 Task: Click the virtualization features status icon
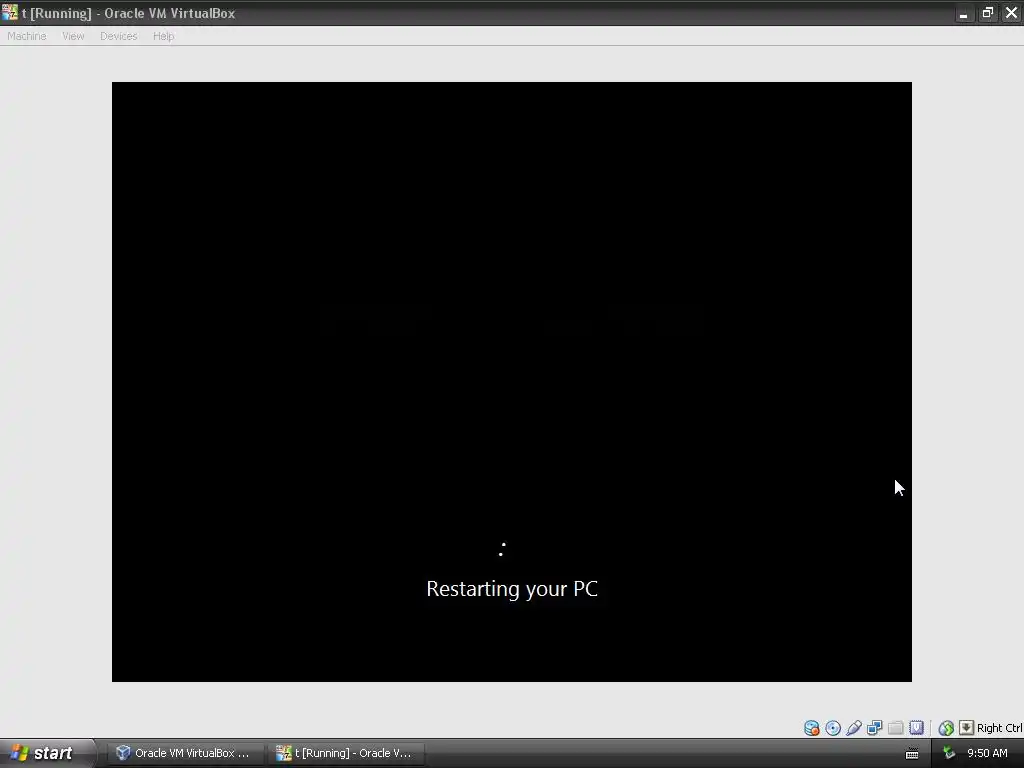pyautogui.click(x=916, y=728)
